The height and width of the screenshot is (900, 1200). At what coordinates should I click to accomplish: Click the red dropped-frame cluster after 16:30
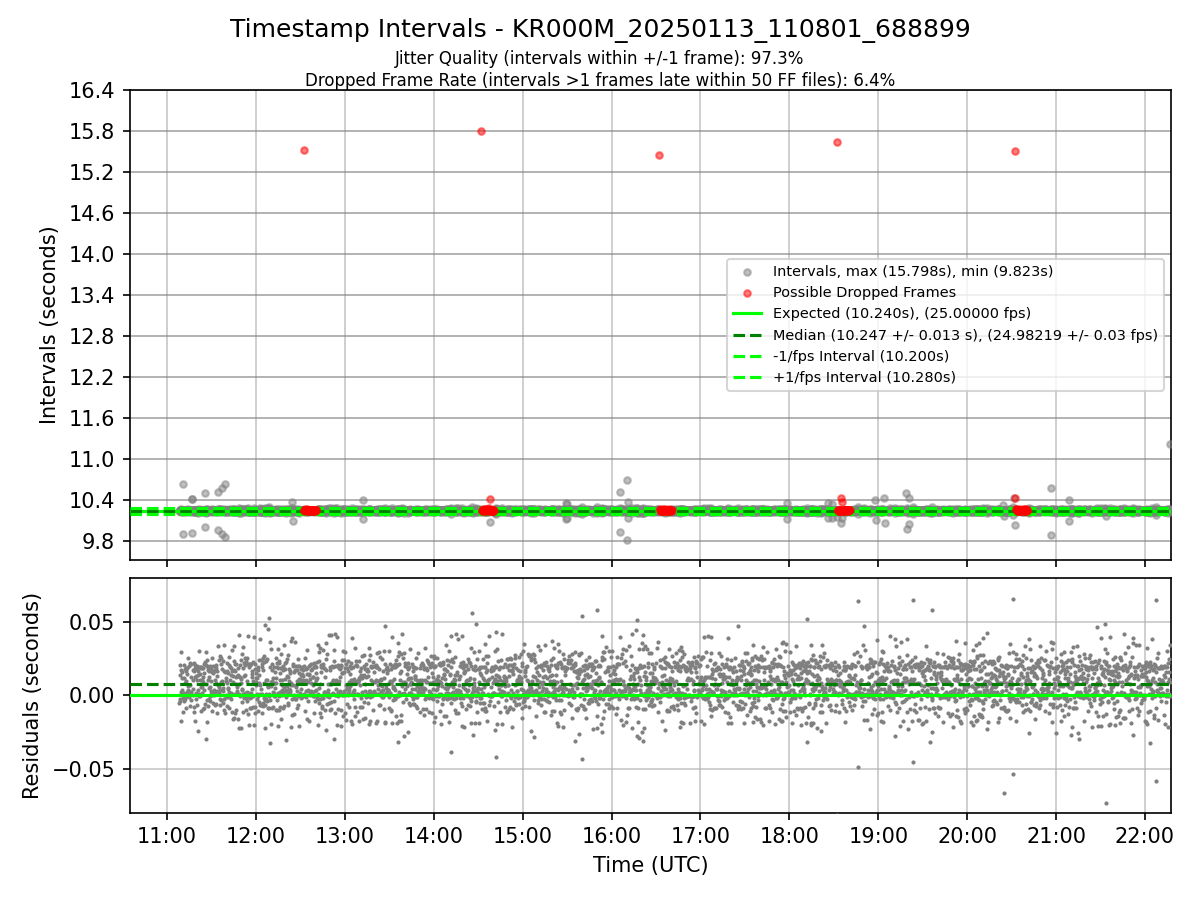666,511
